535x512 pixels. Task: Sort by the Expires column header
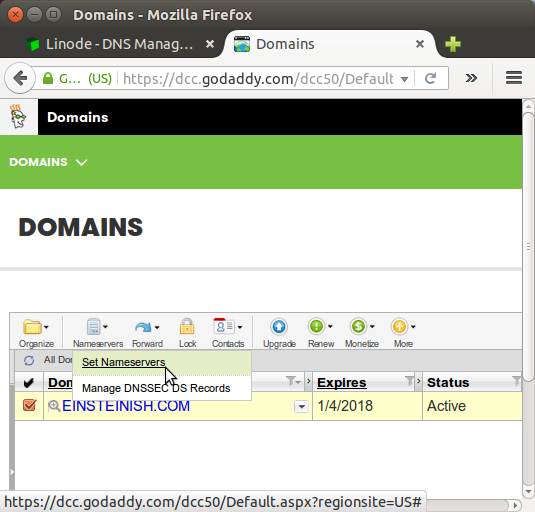342,383
